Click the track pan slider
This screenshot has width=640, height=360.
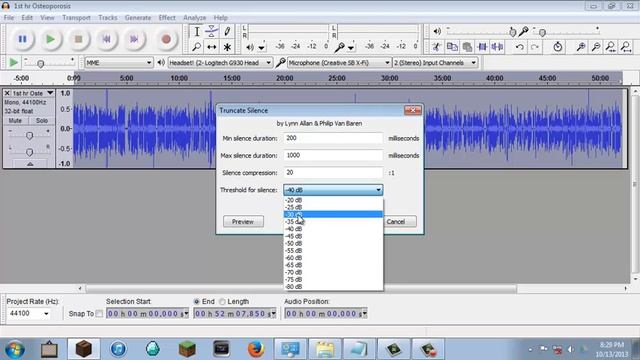[29, 152]
